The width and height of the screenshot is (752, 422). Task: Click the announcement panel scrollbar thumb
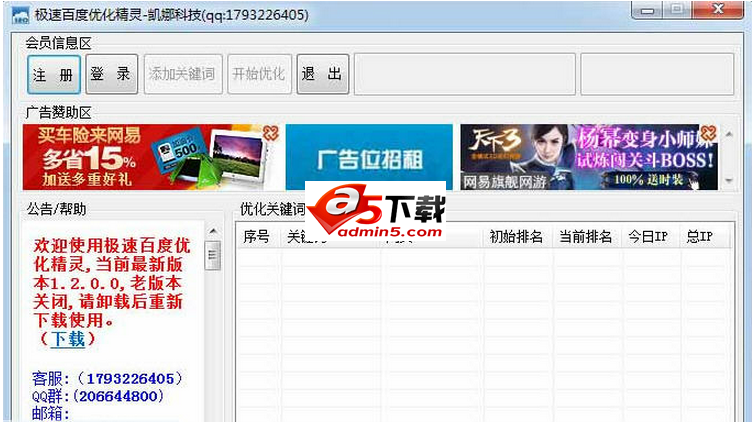[213, 255]
